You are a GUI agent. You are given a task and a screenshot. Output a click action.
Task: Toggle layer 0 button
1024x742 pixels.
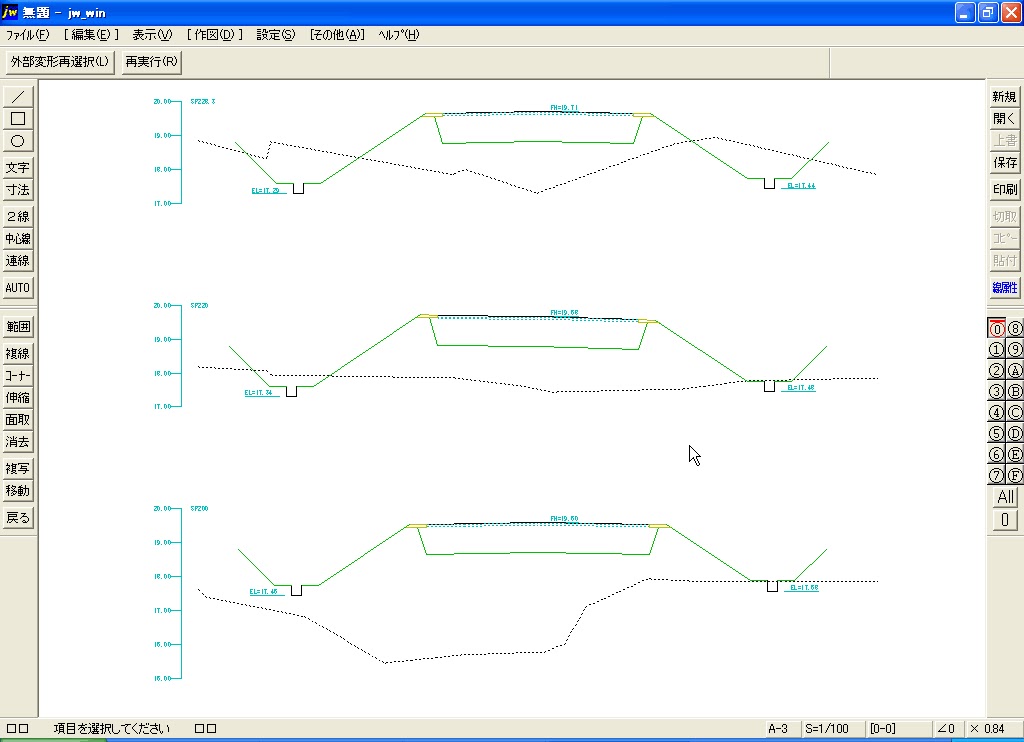pos(996,328)
